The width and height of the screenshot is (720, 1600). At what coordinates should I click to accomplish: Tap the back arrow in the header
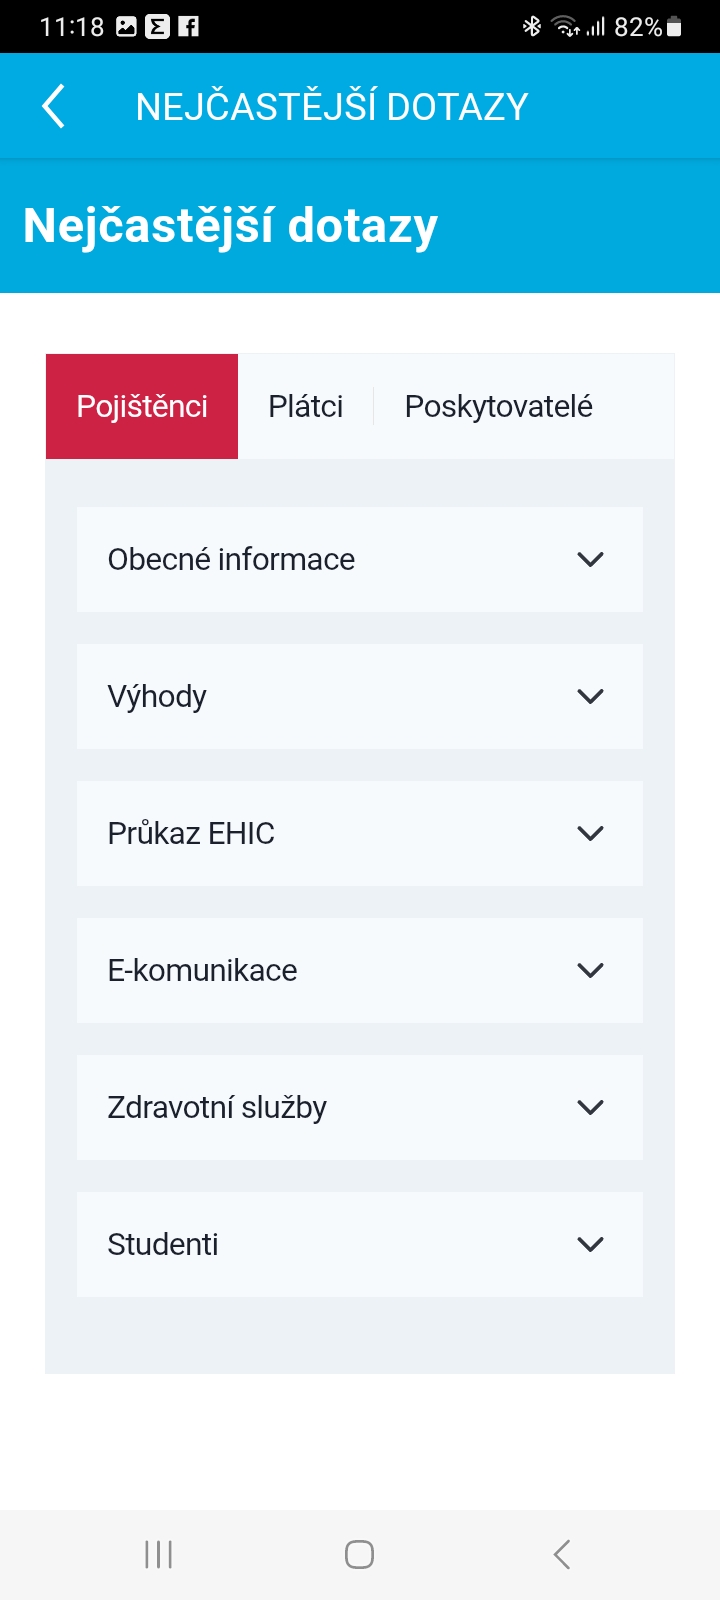click(x=53, y=104)
